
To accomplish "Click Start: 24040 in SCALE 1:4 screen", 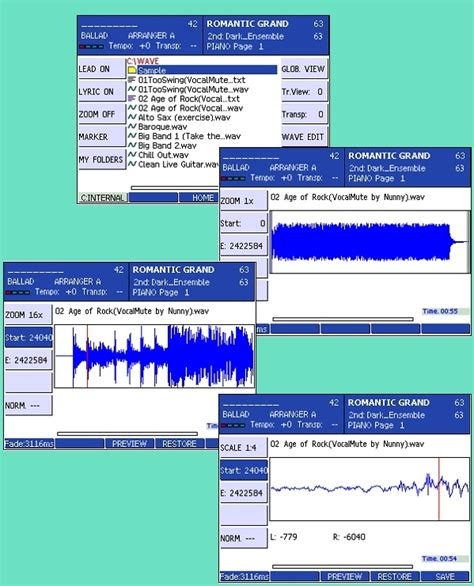I will pos(244,471).
